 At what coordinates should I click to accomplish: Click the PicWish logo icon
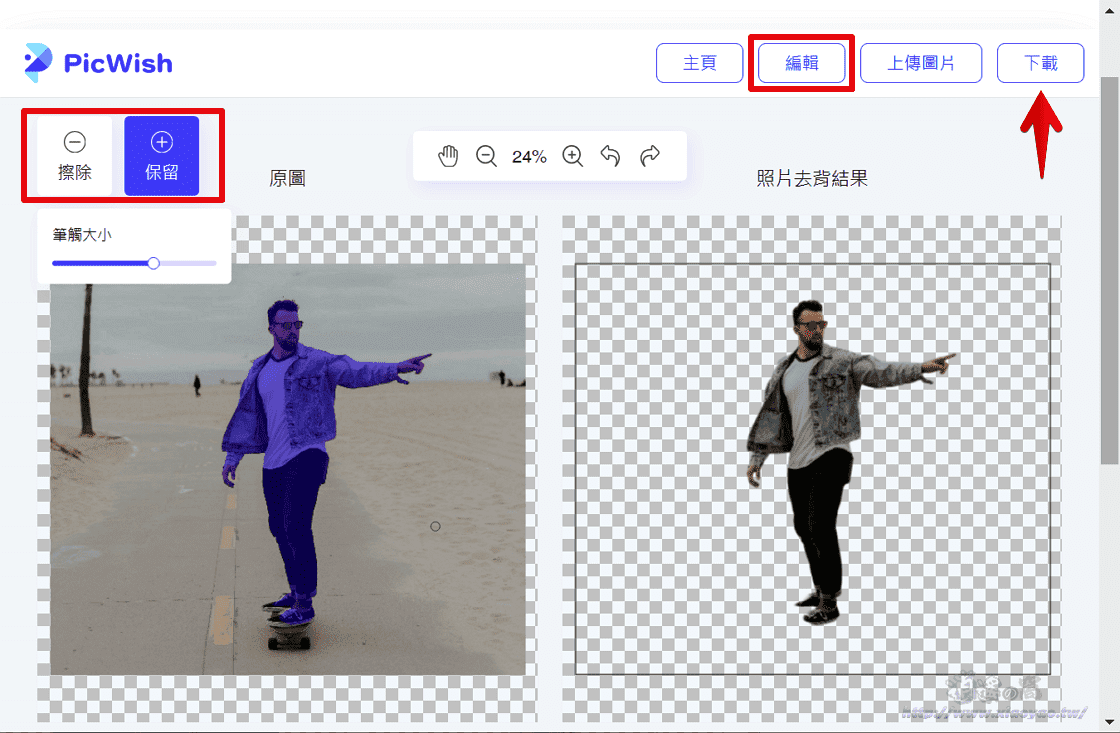pos(40,62)
